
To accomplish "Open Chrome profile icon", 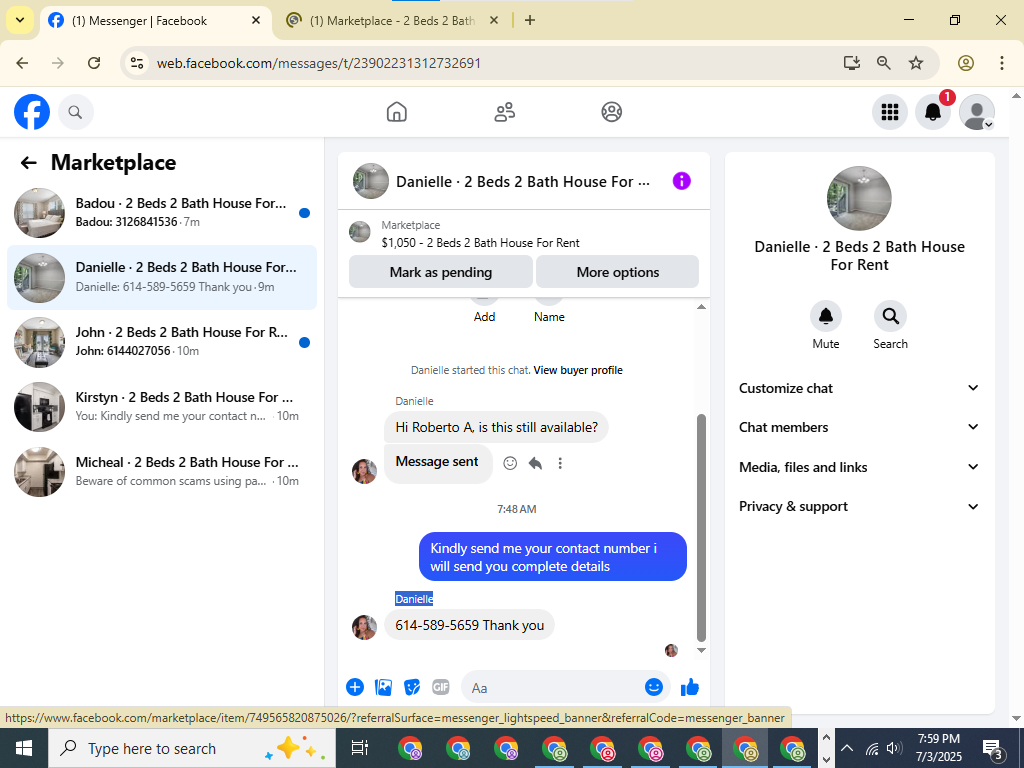I will tap(966, 63).
